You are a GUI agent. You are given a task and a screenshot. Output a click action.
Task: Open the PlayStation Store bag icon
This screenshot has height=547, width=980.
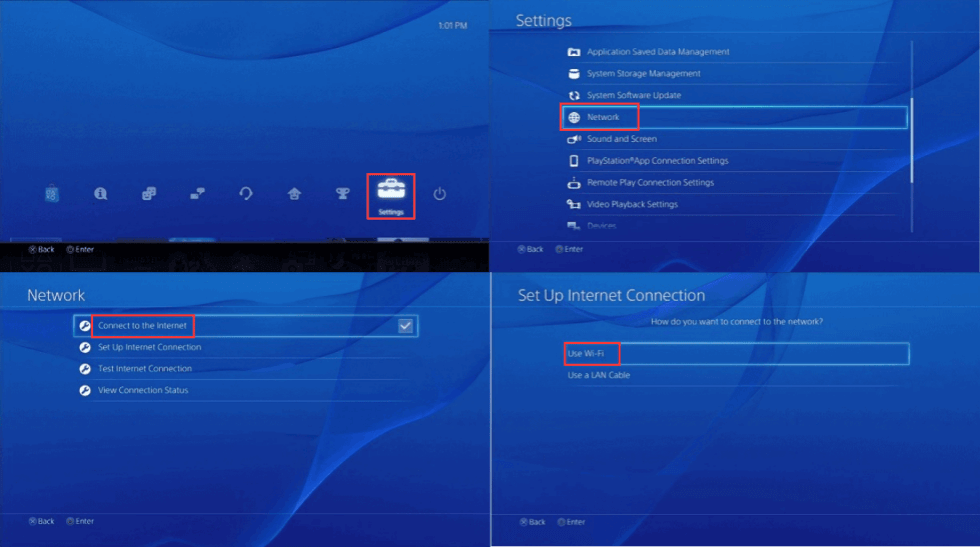click(x=52, y=194)
